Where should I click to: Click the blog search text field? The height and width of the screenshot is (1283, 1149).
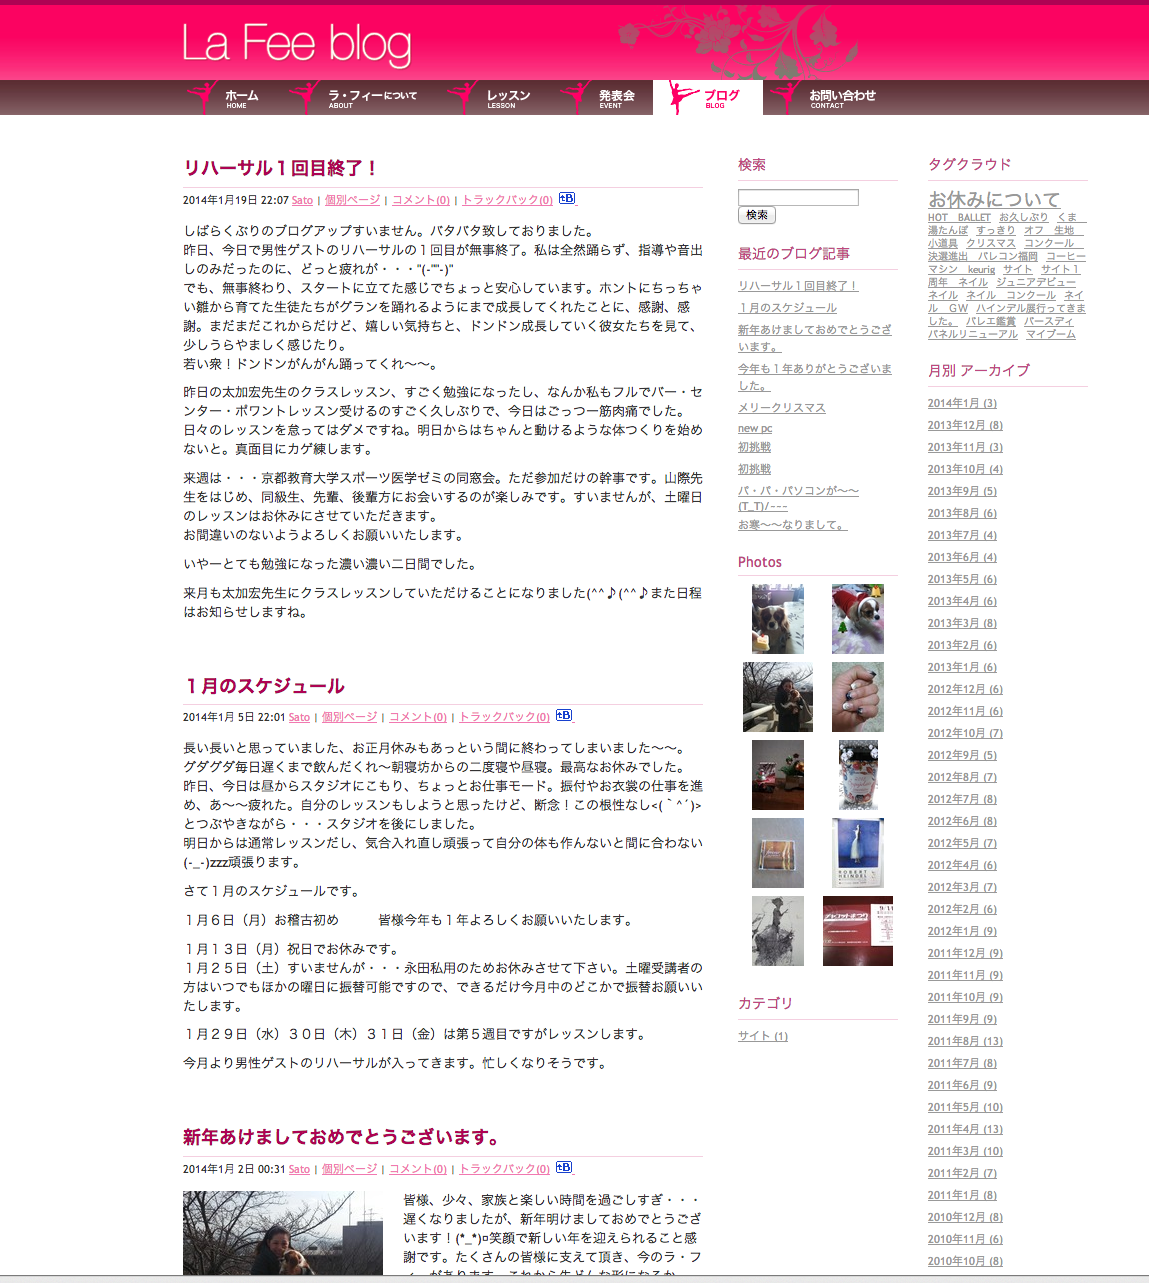(x=798, y=197)
